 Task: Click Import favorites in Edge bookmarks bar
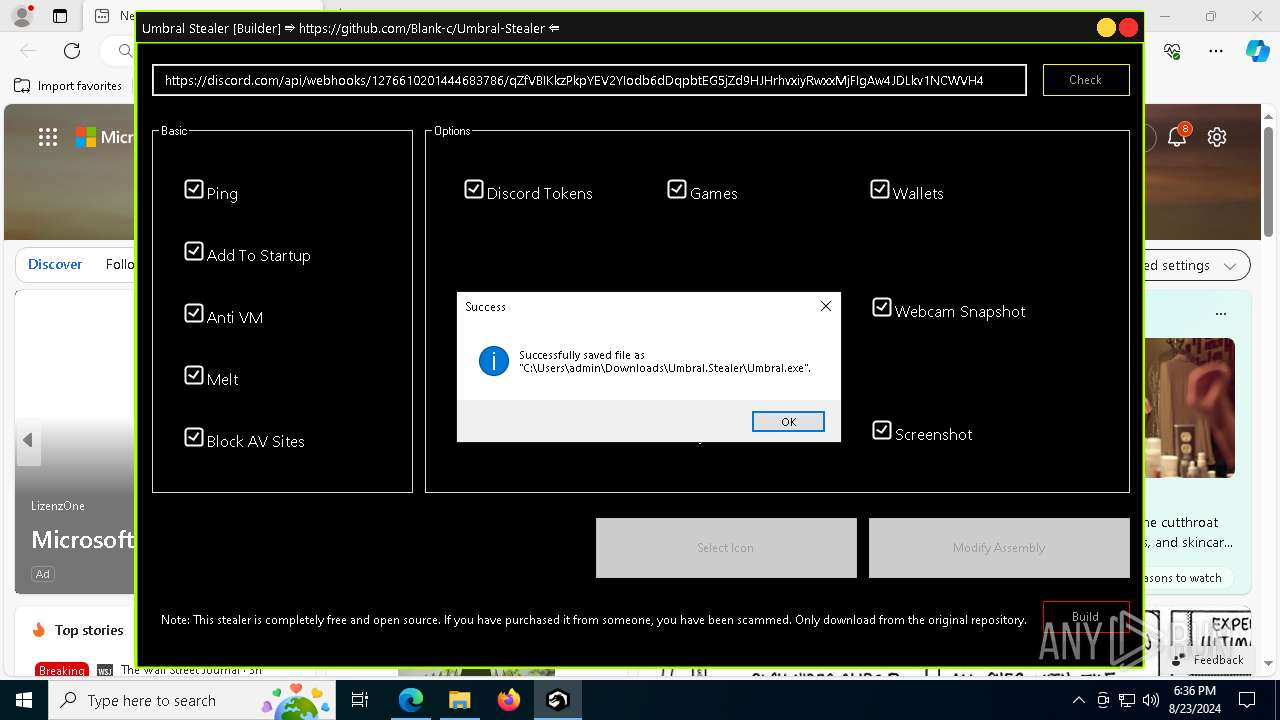pyautogui.click(x=68, y=86)
